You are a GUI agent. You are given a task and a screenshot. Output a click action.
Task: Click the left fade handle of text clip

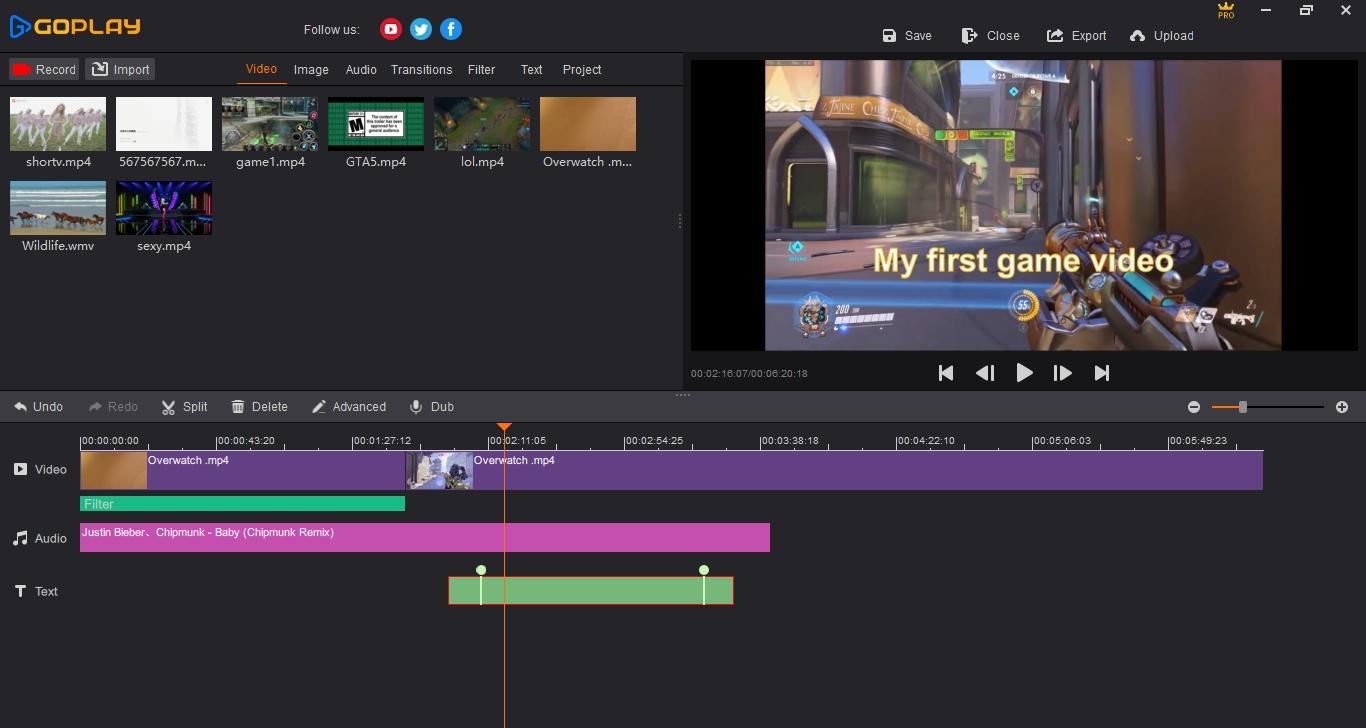tap(481, 570)
